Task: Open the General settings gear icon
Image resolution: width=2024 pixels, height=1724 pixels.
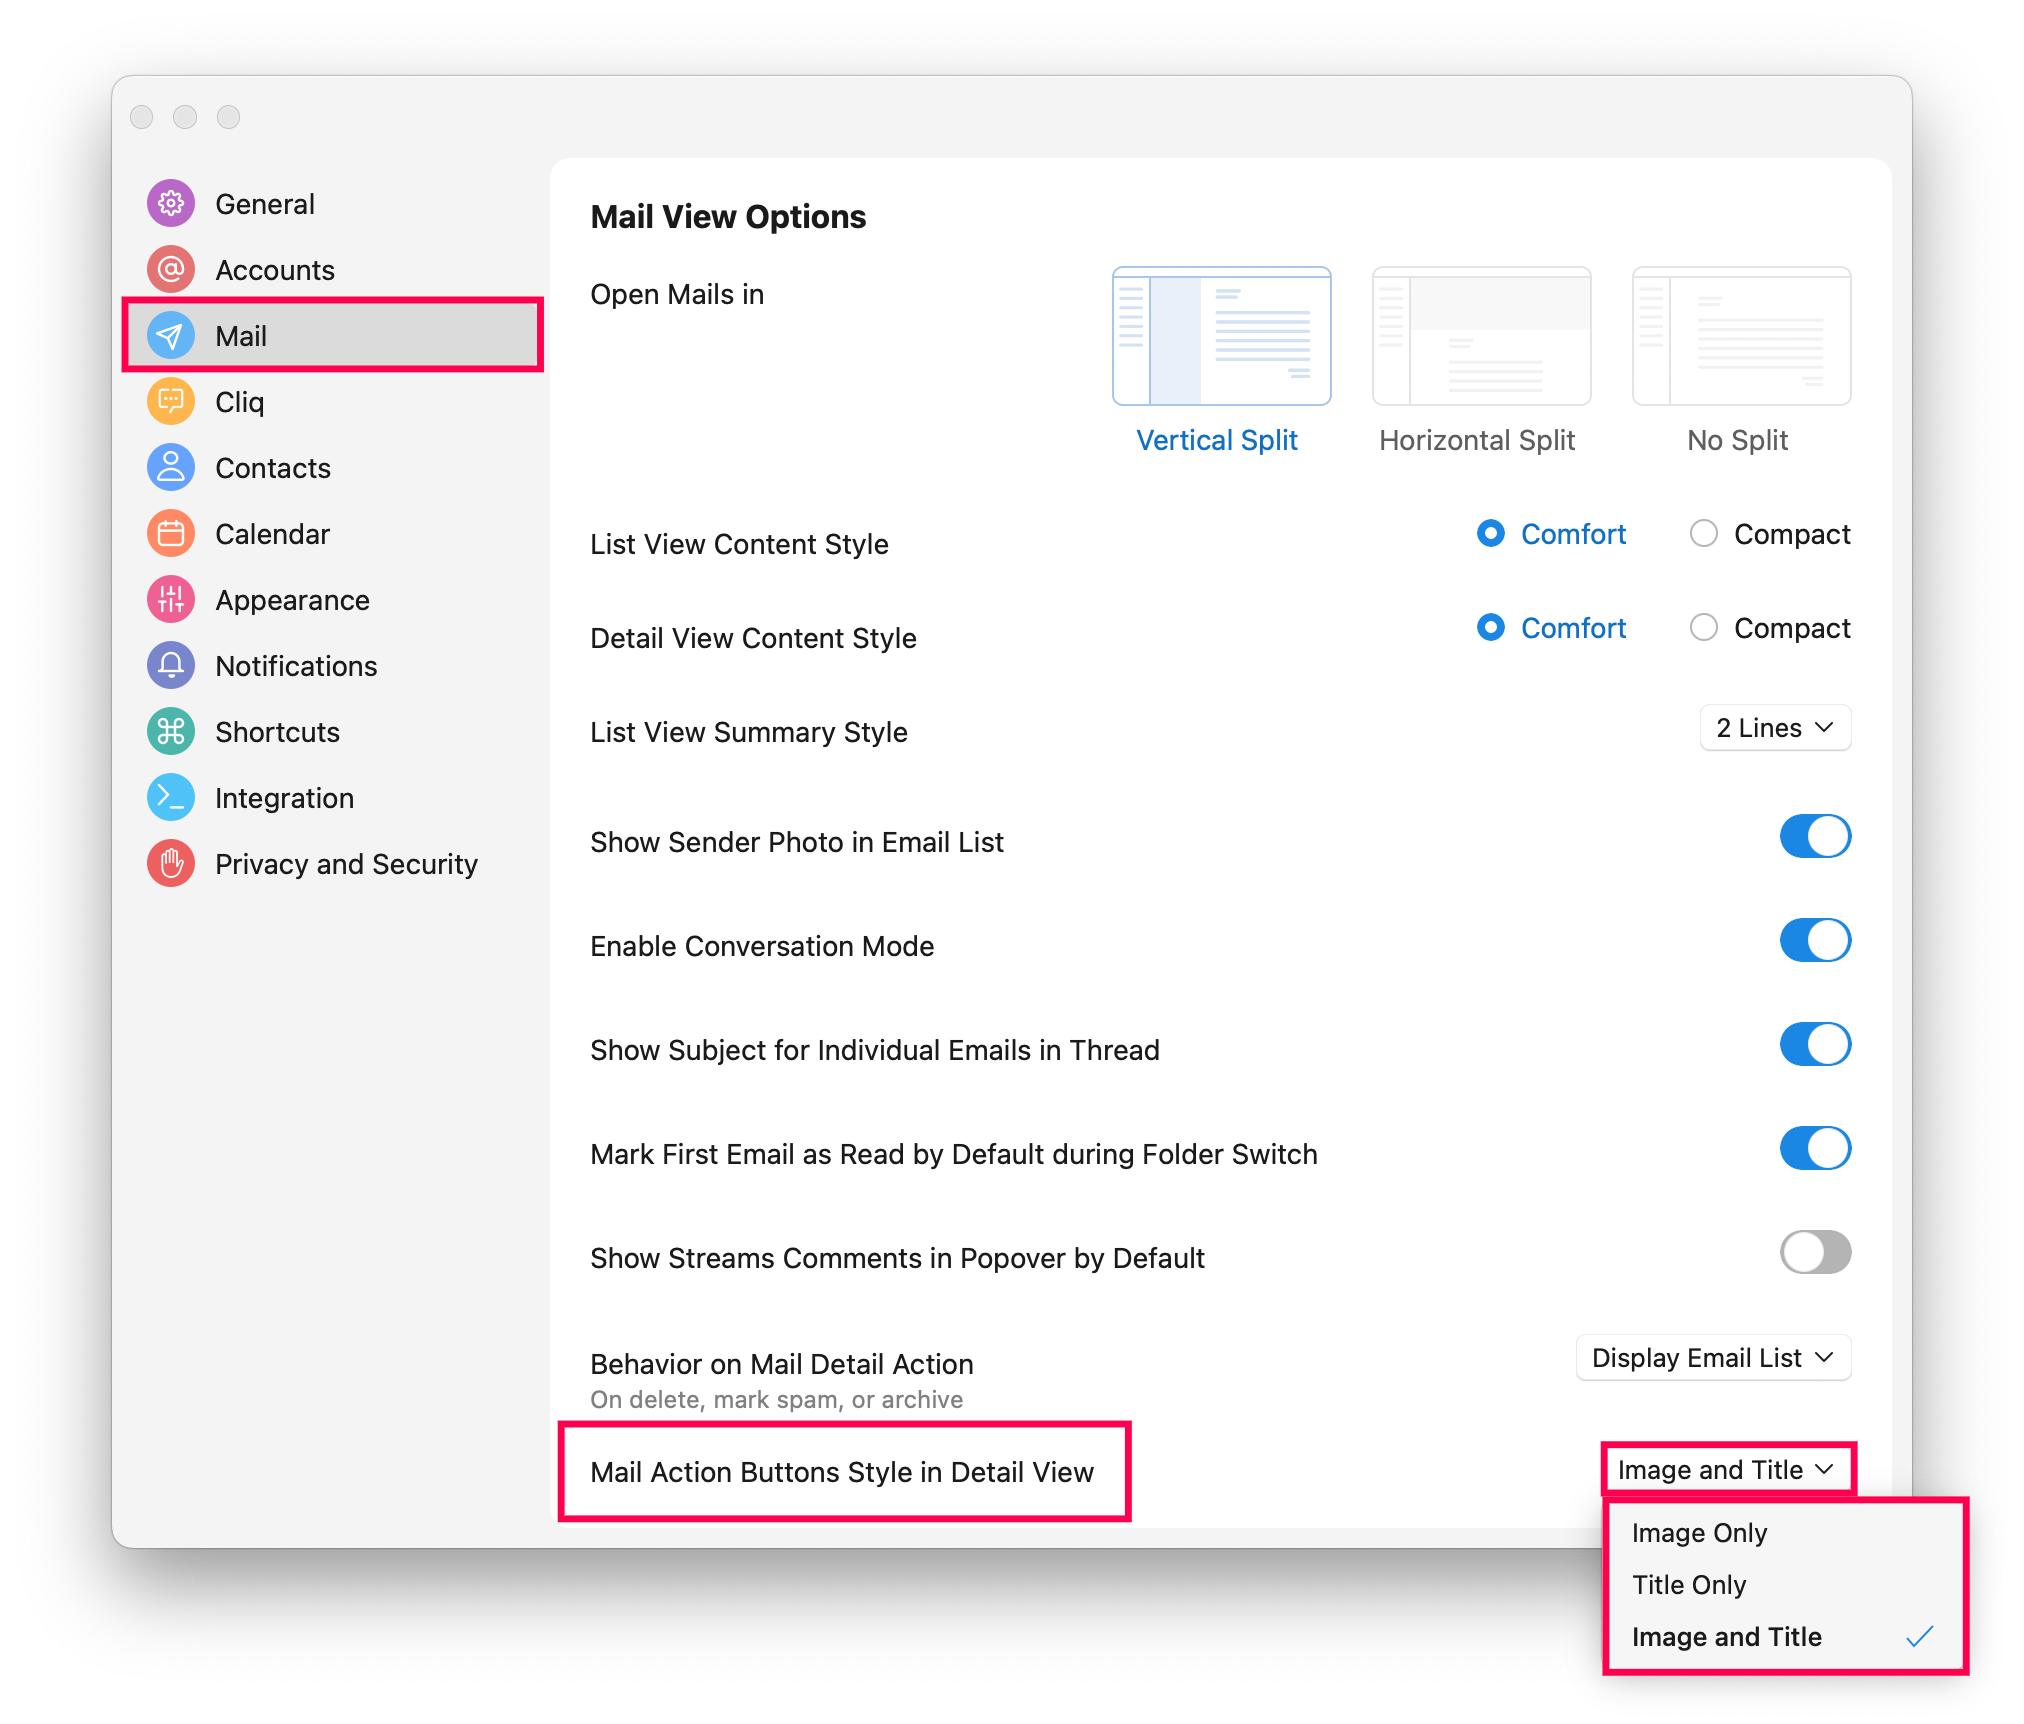Action: coord(171,204)
